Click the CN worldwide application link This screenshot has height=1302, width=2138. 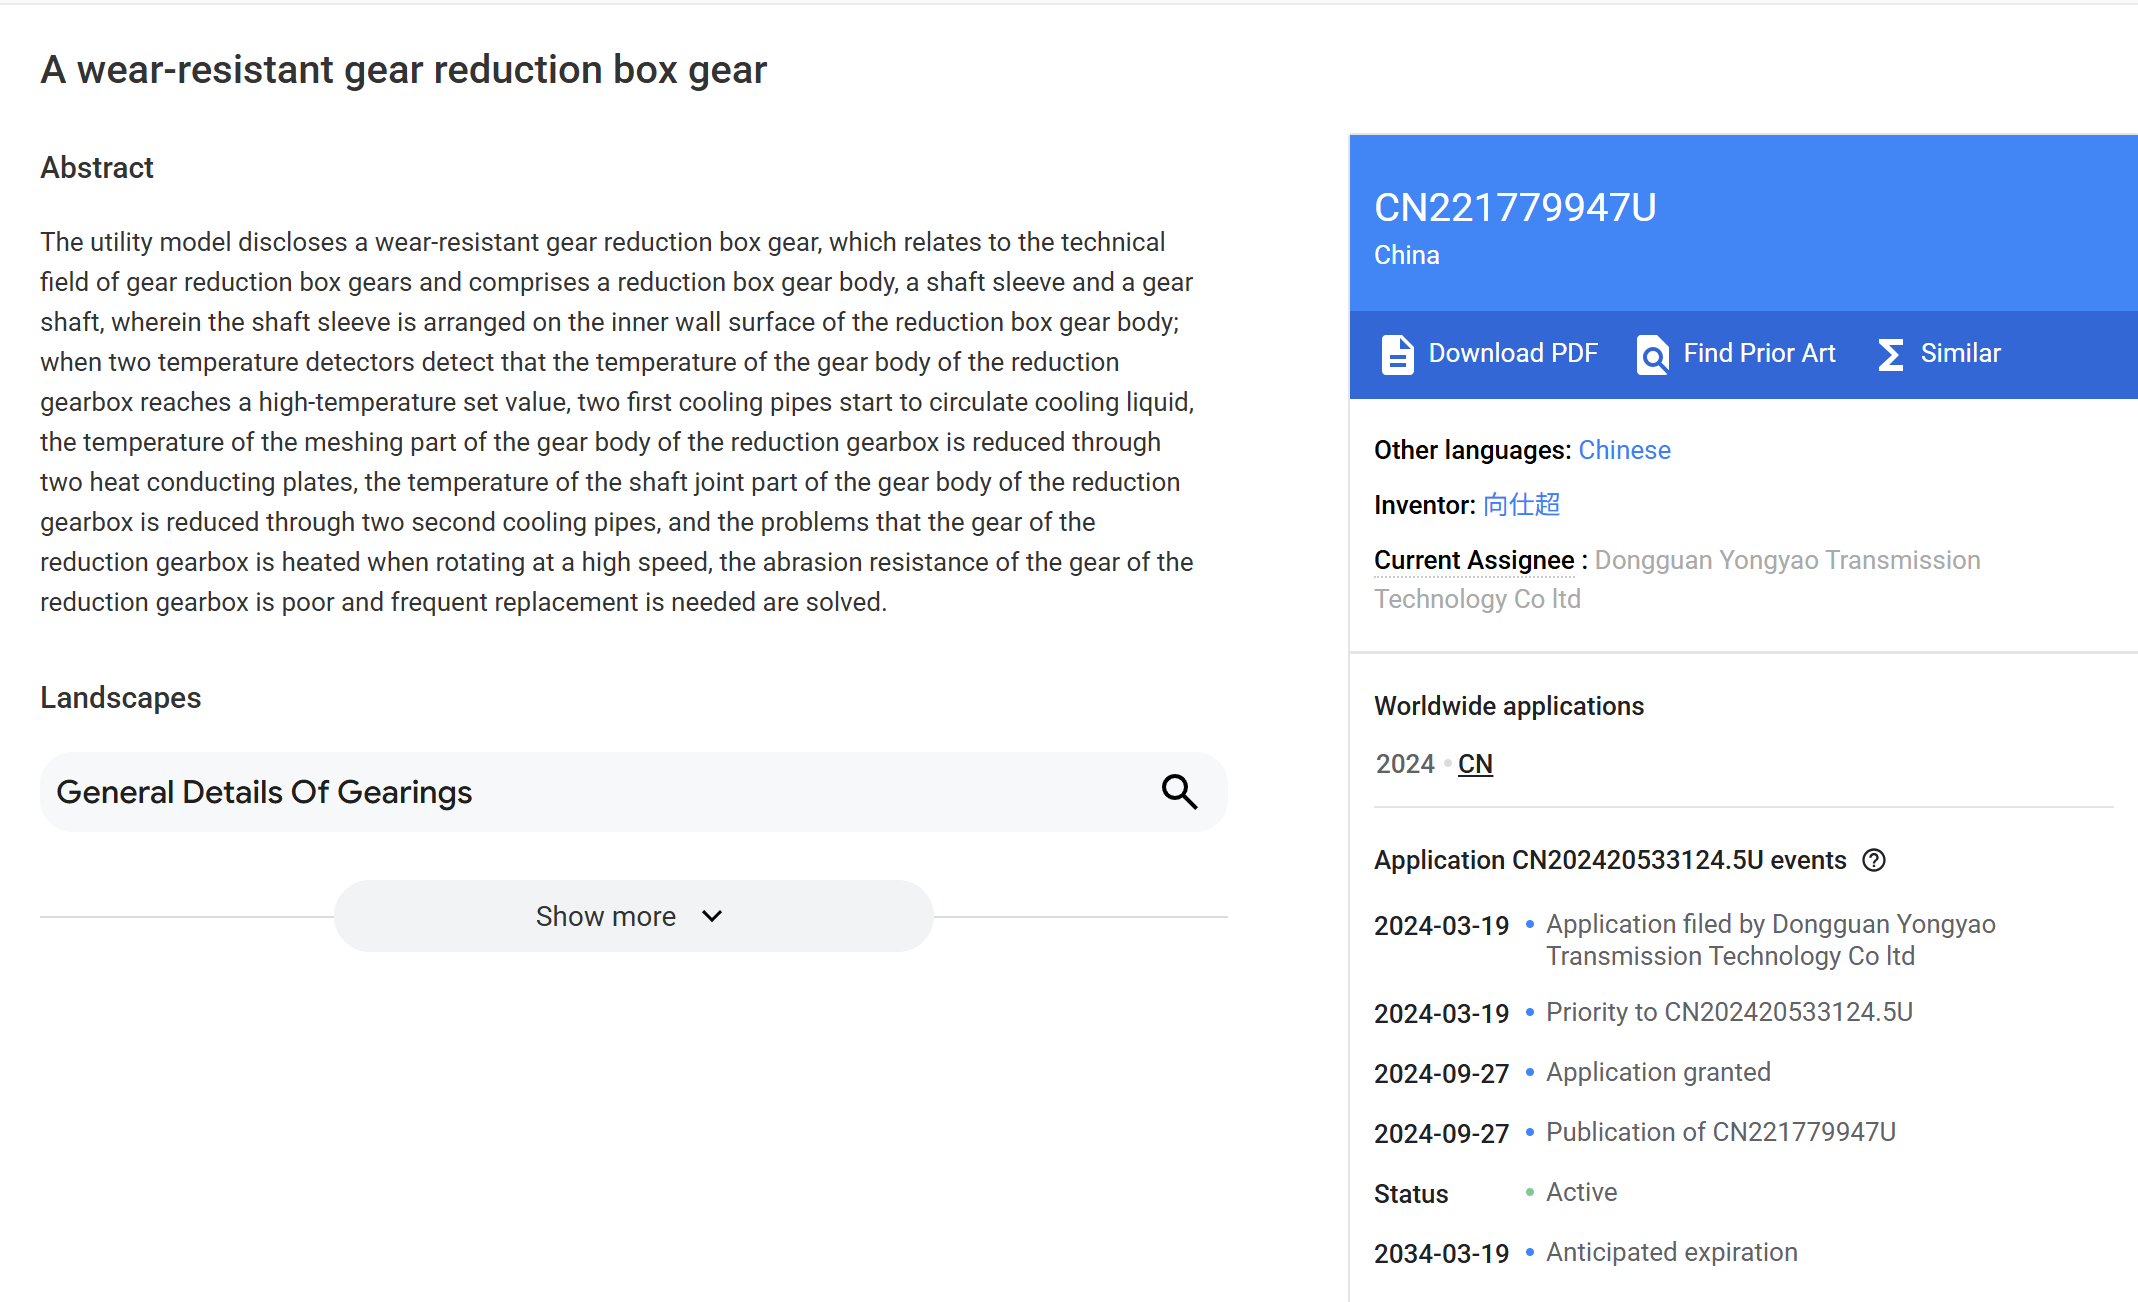(x=1475, y=764)
